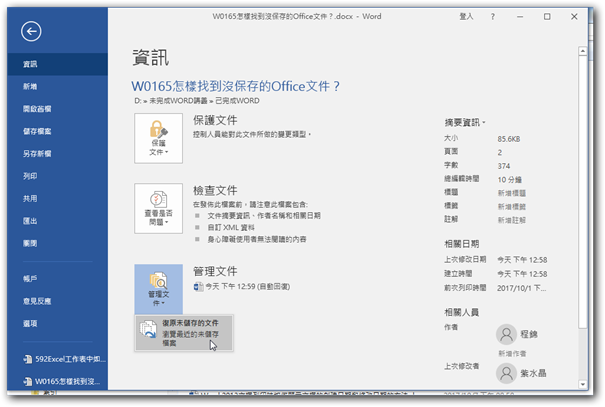Click the 相關日期 heading
This screenshot has width=605, height=407.
click(x=461, y=244)
